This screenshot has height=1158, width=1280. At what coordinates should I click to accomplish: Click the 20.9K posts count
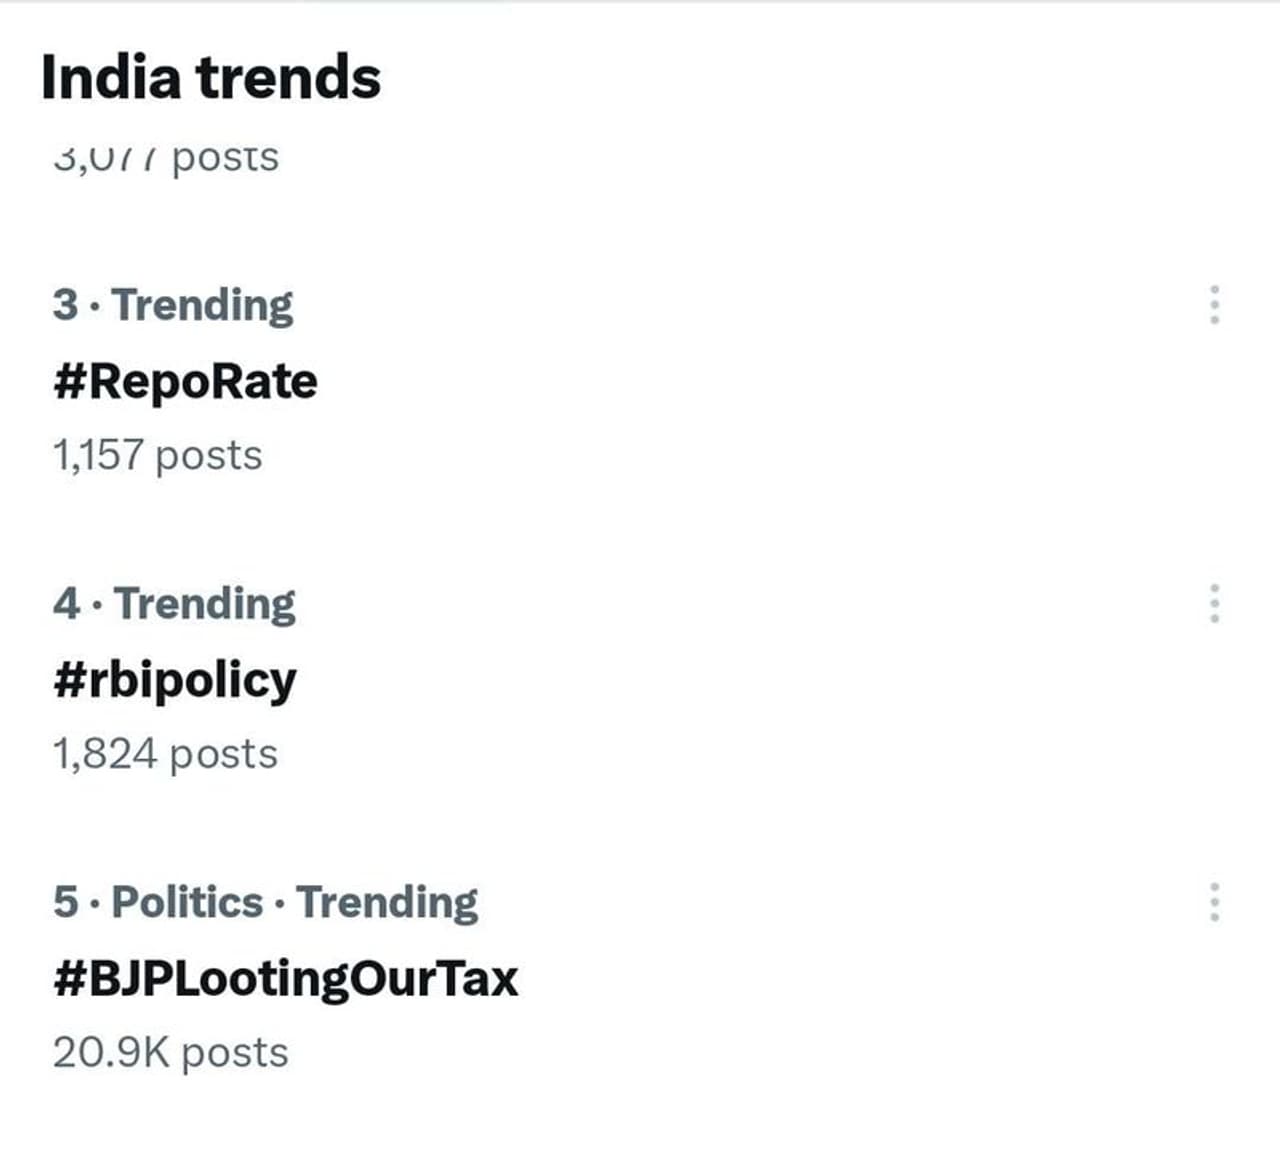coord(171,1052)
